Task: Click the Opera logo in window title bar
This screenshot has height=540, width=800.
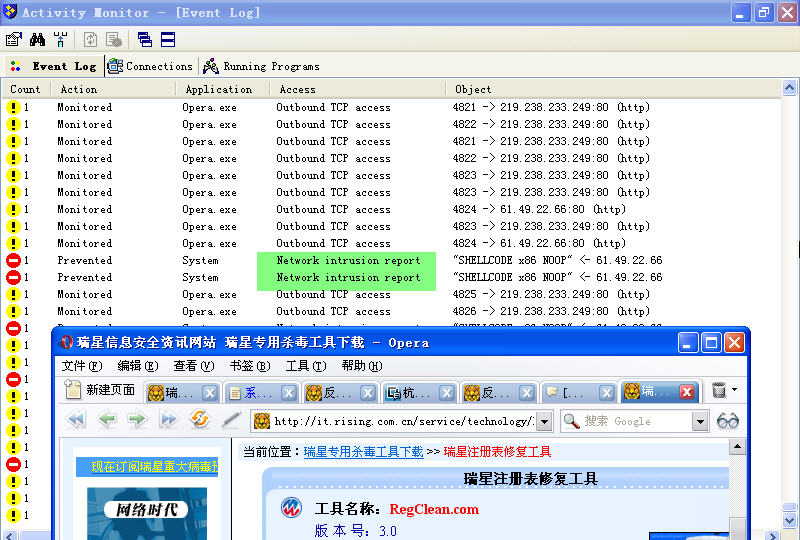Action: pyautogui.click(x=66, y=342)
